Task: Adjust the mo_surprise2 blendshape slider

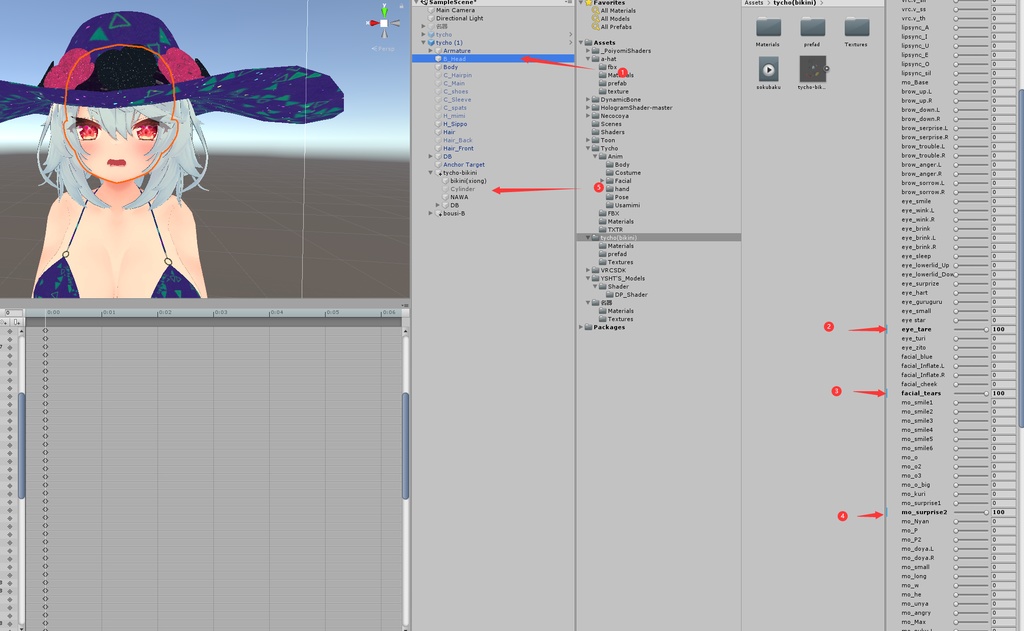Action: (x=971, y=512)
